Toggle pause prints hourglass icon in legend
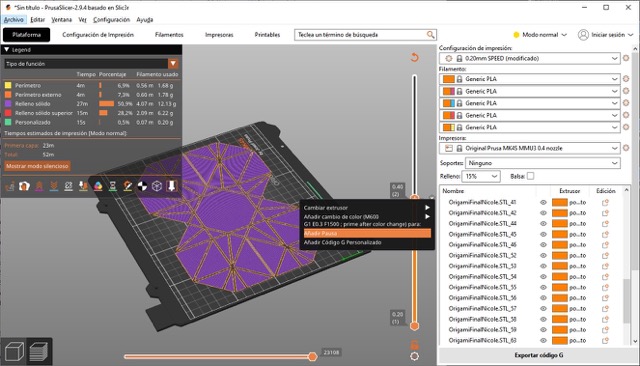The width and height of the screenshot is (640, 366). [113, 186]
